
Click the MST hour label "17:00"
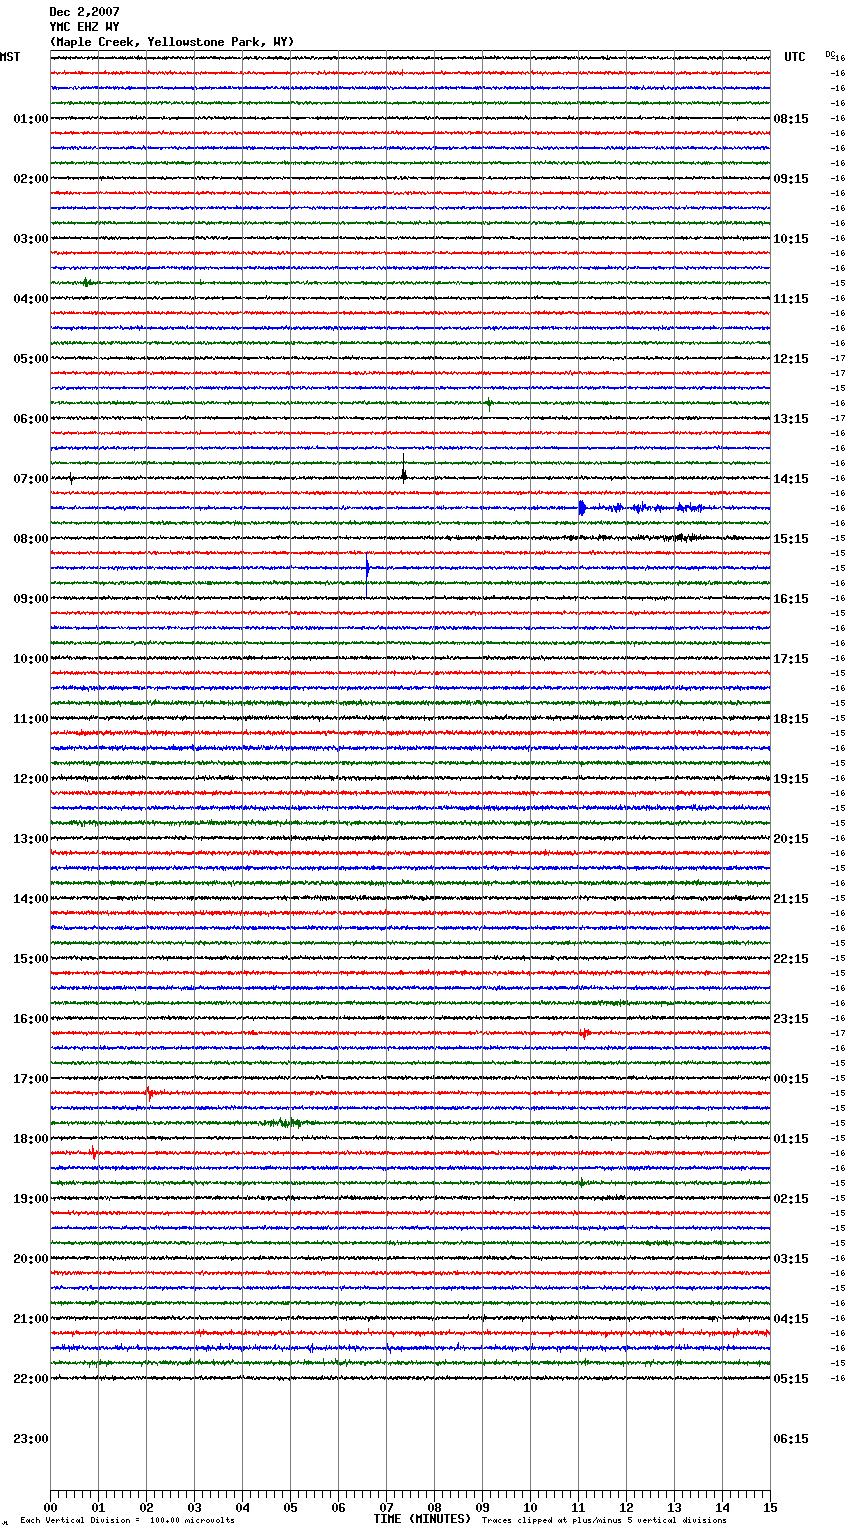tap(31, 1079)
